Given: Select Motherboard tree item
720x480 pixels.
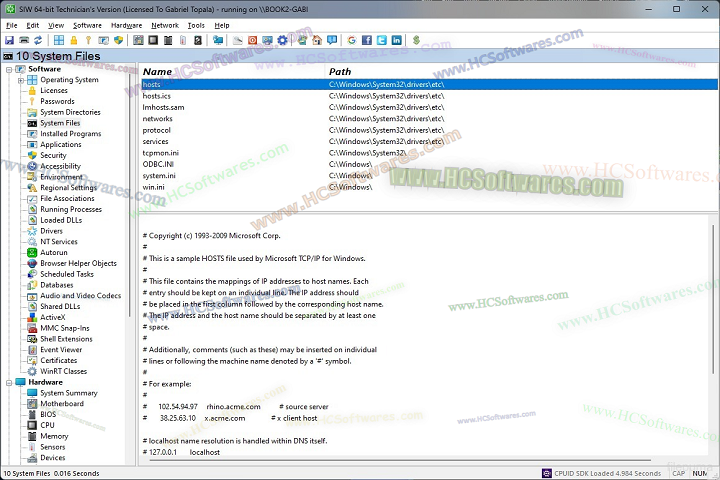Looking at the screenshot, I should (x=62, y=404).
